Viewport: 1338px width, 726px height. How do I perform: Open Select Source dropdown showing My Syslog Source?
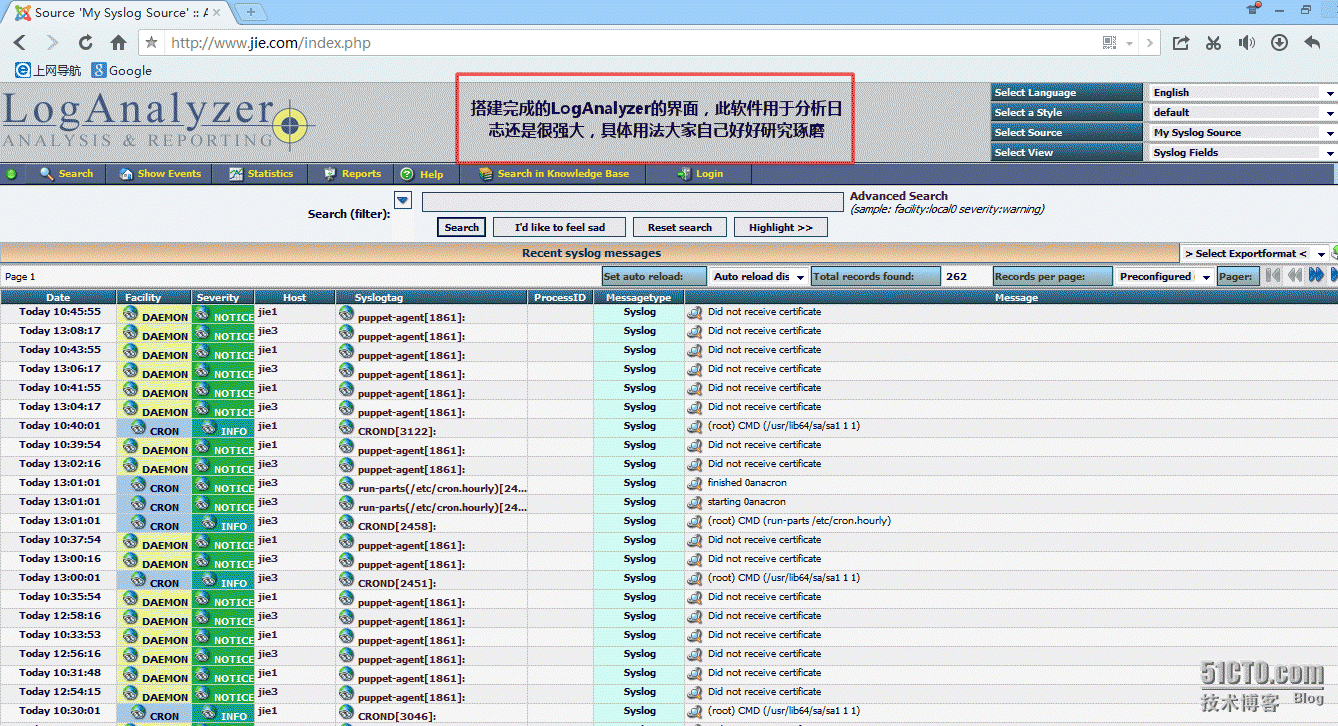click(1242, 132)
